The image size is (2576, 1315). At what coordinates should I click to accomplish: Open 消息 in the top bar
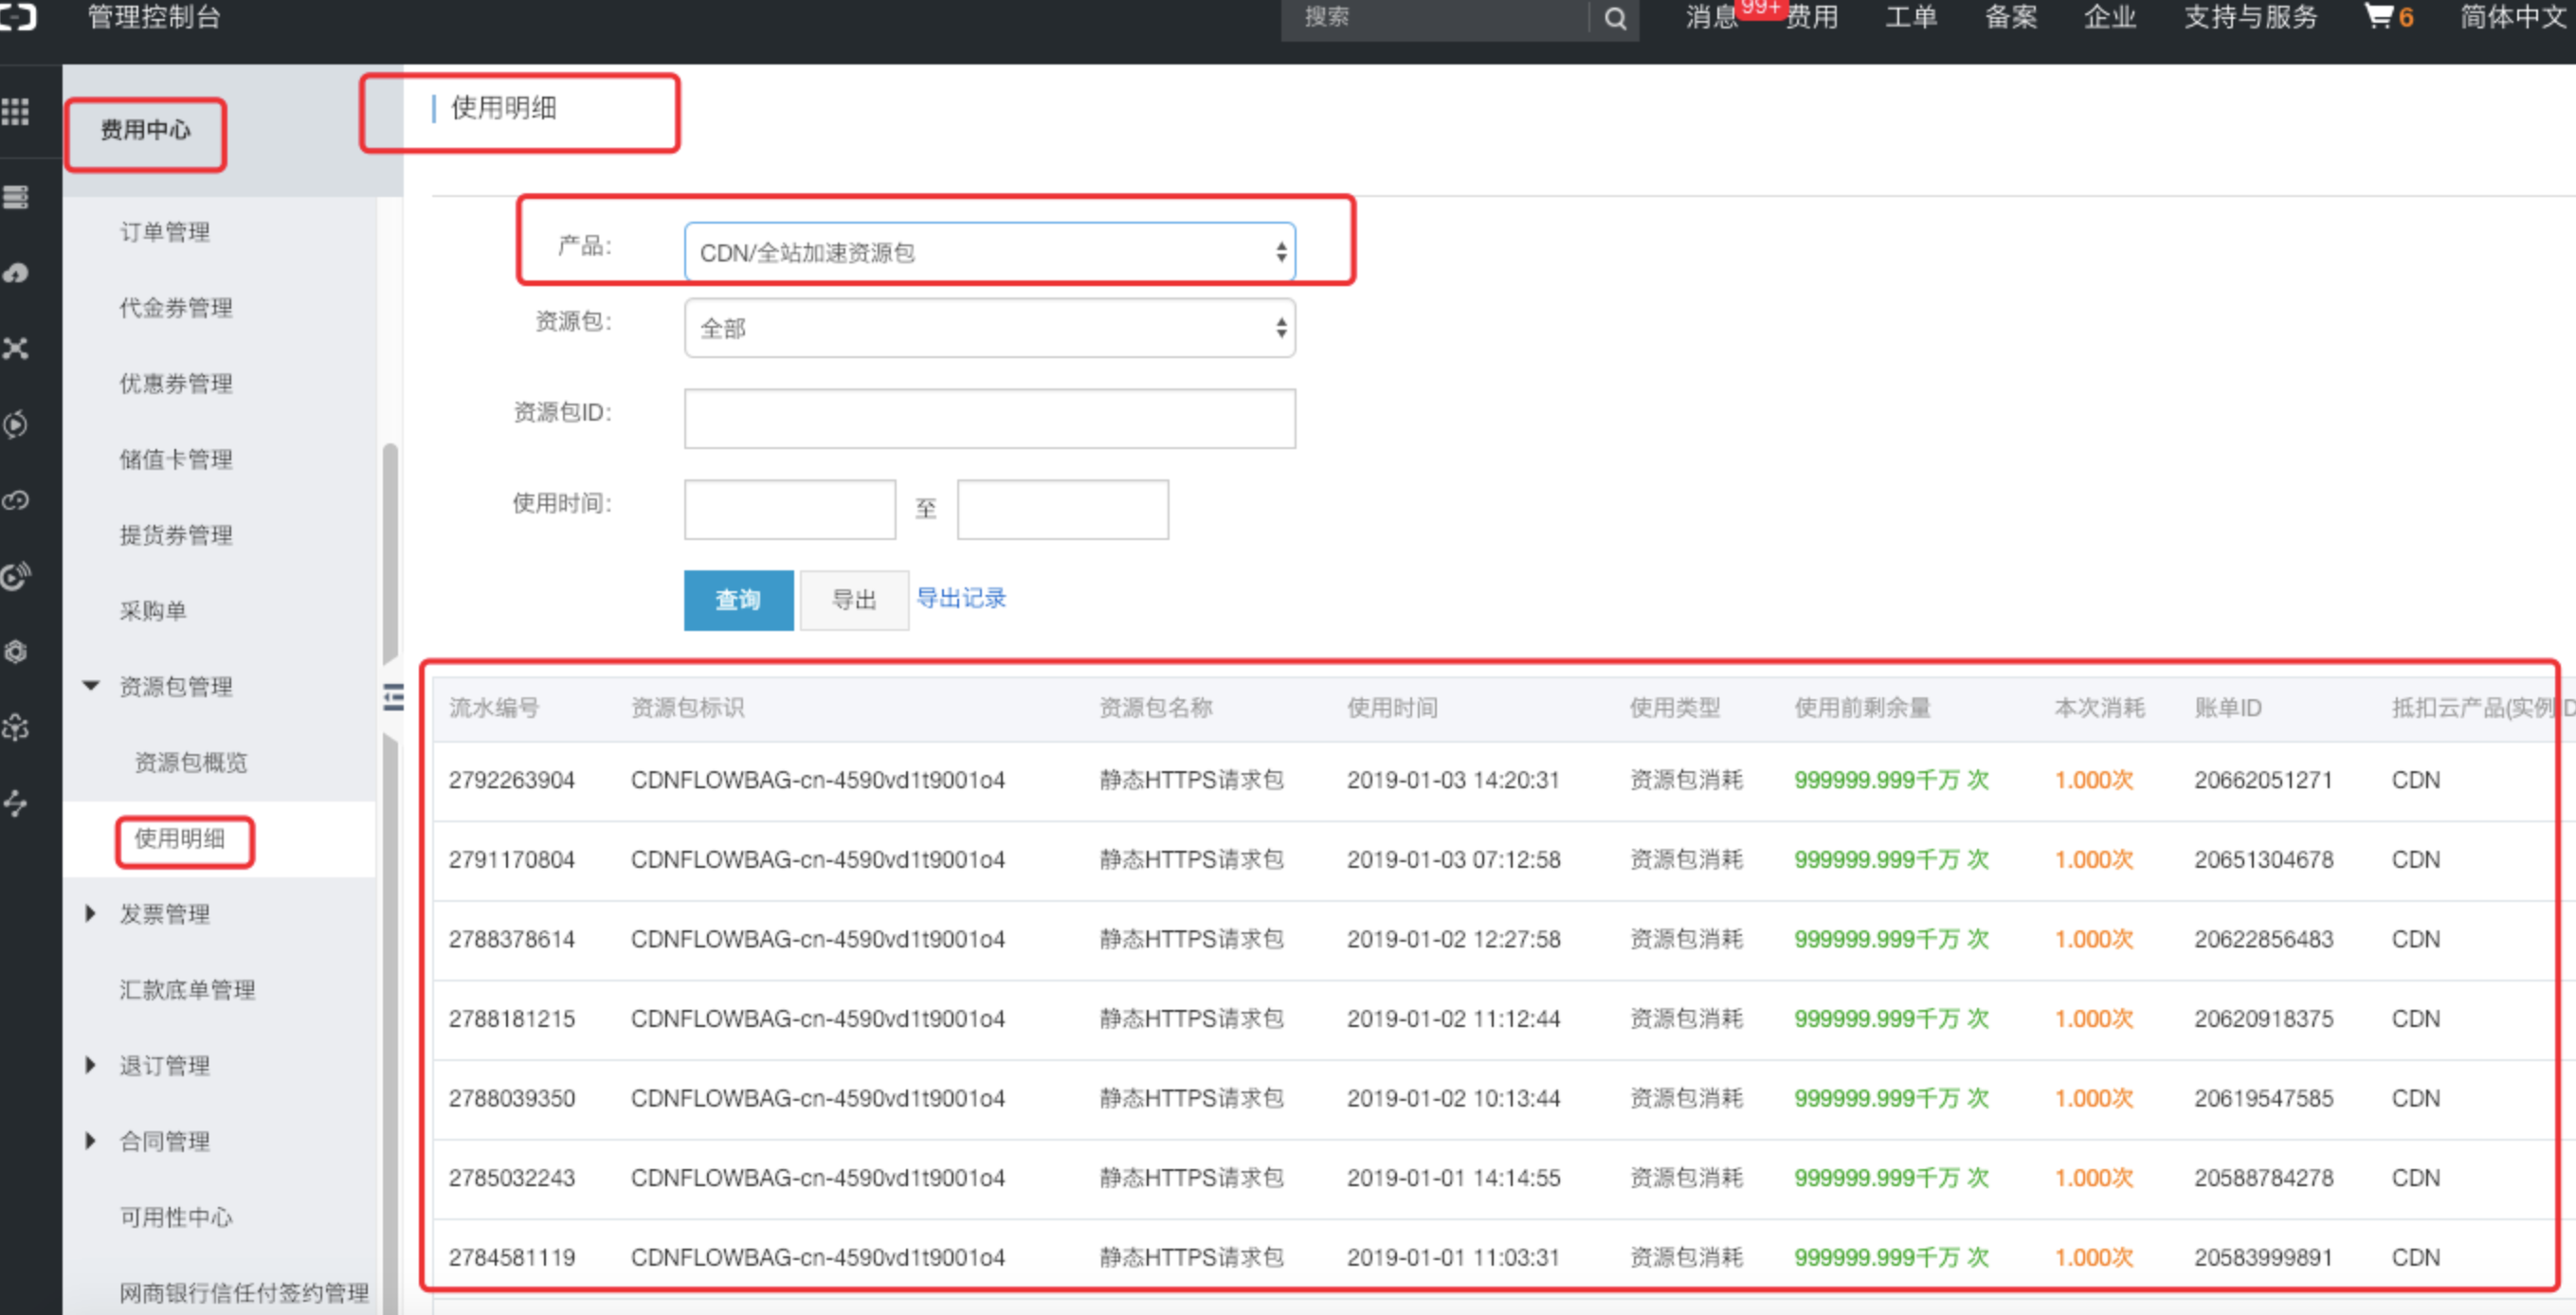point(1712,17)
